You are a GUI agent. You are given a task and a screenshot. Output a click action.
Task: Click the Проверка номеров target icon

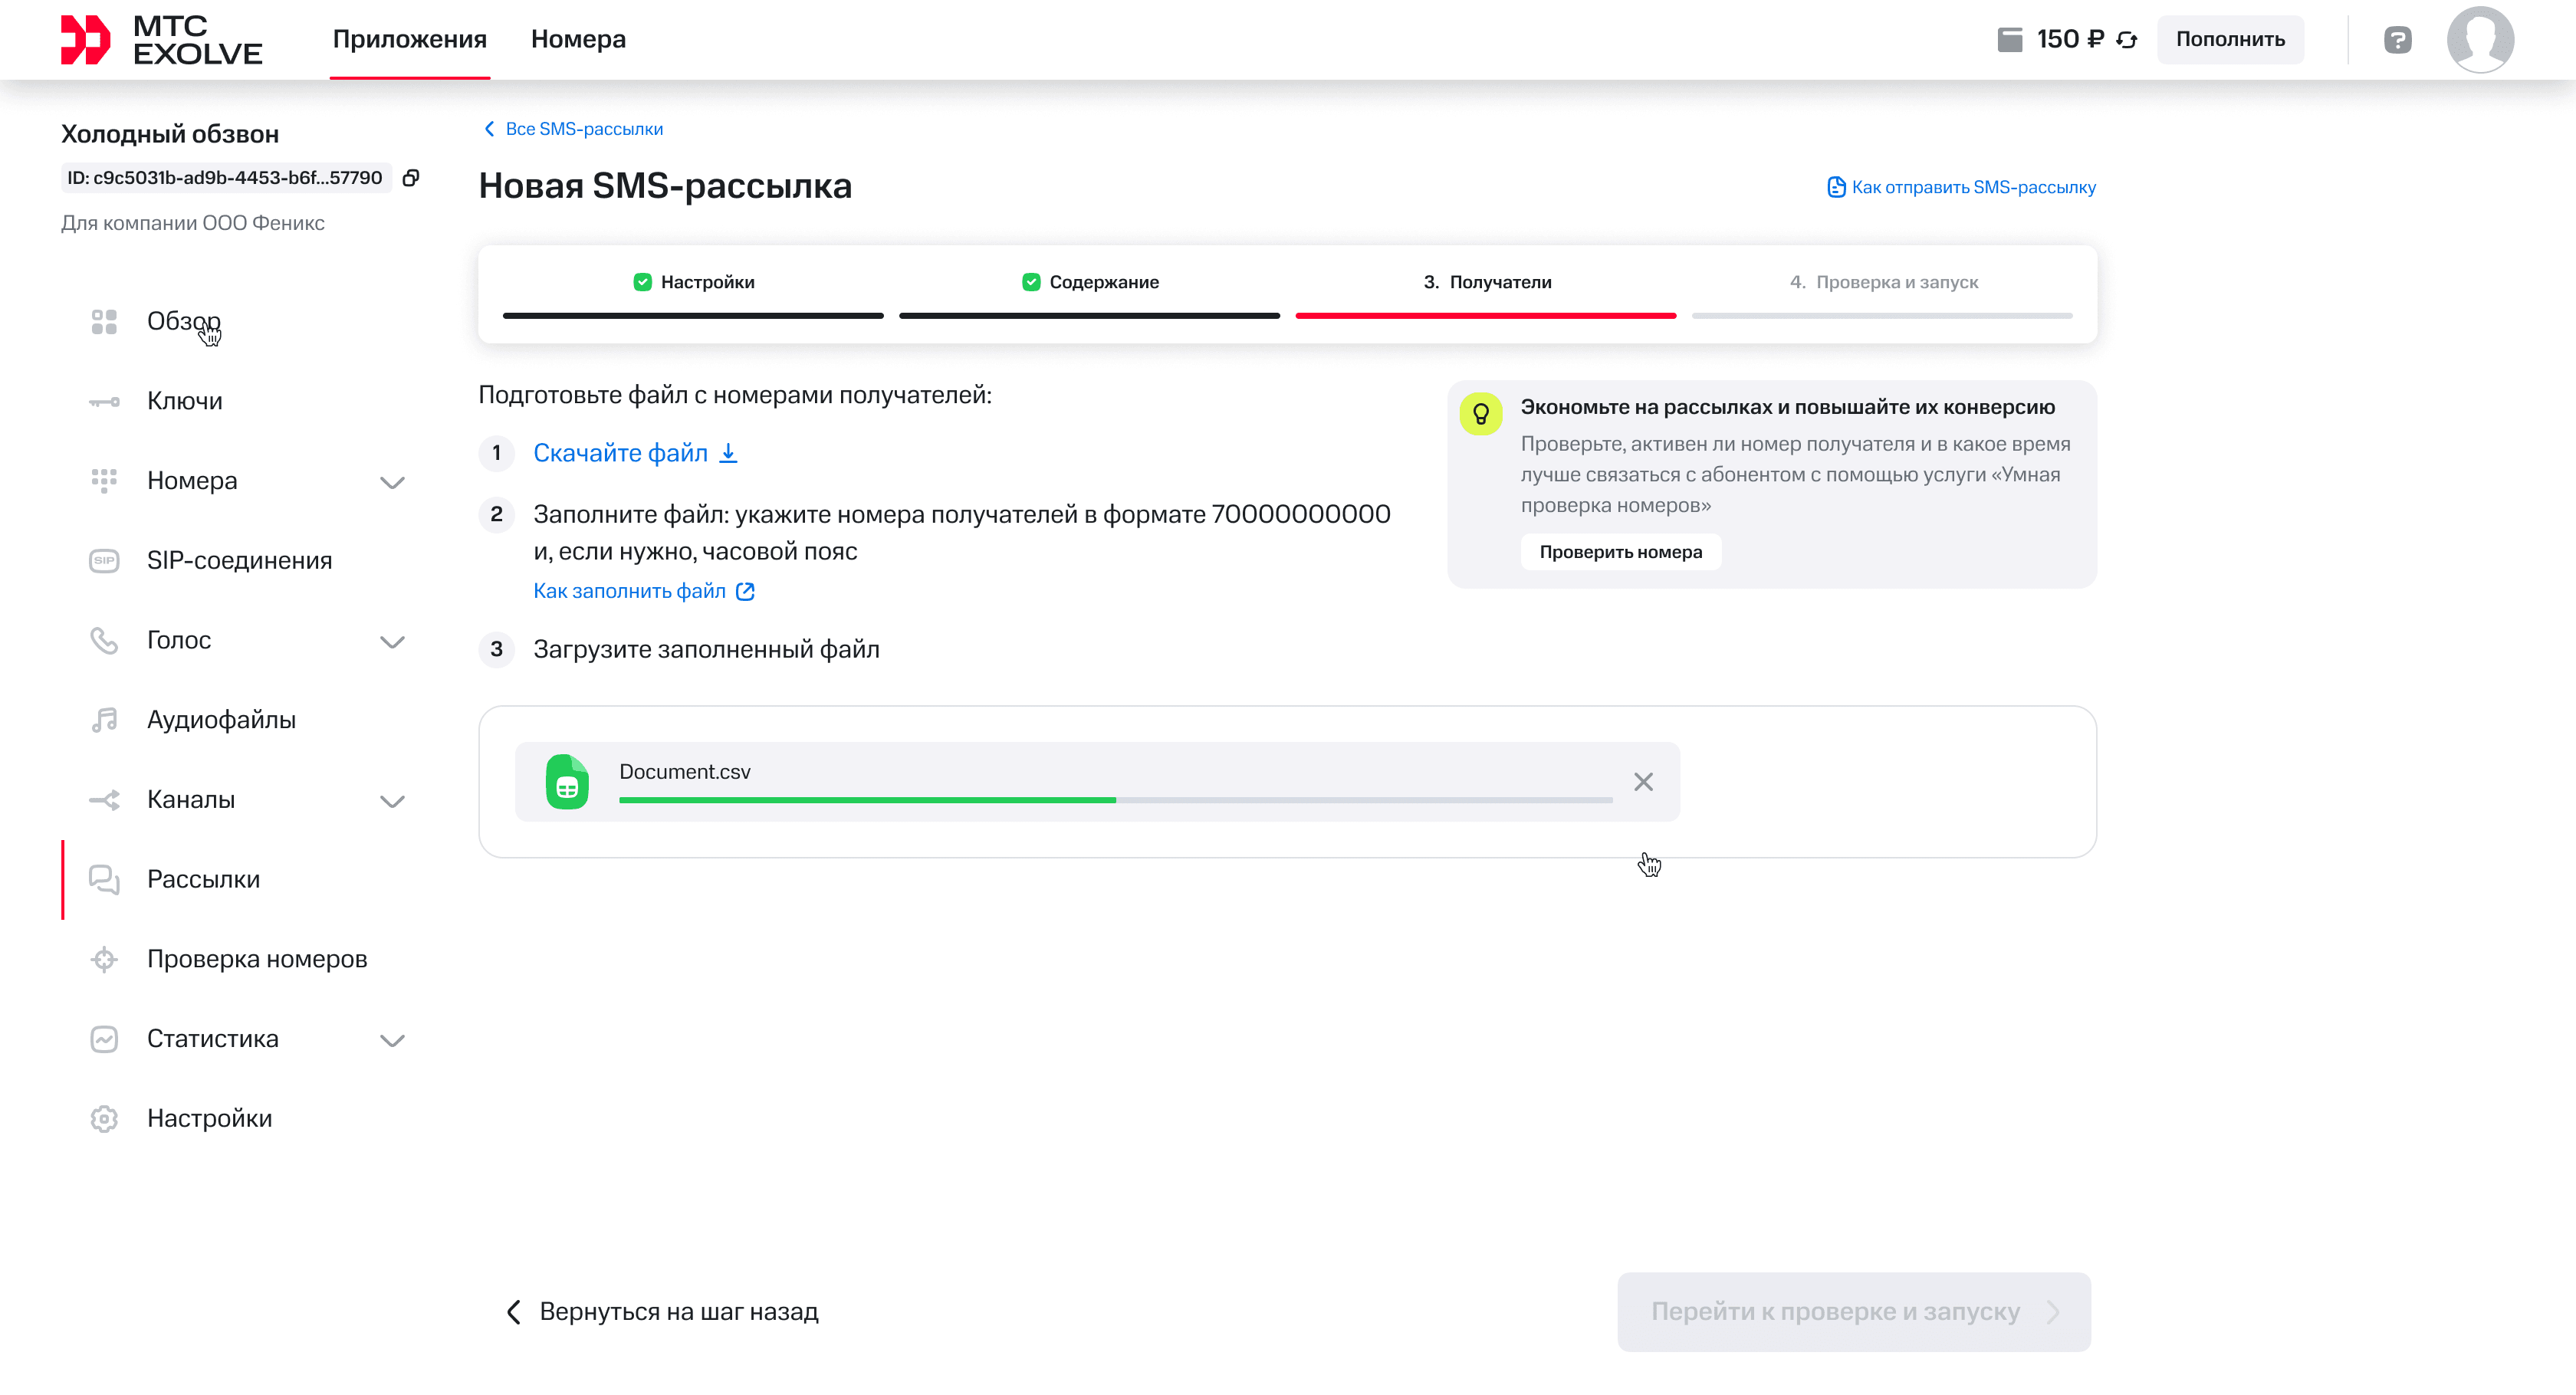click(104, 960)
